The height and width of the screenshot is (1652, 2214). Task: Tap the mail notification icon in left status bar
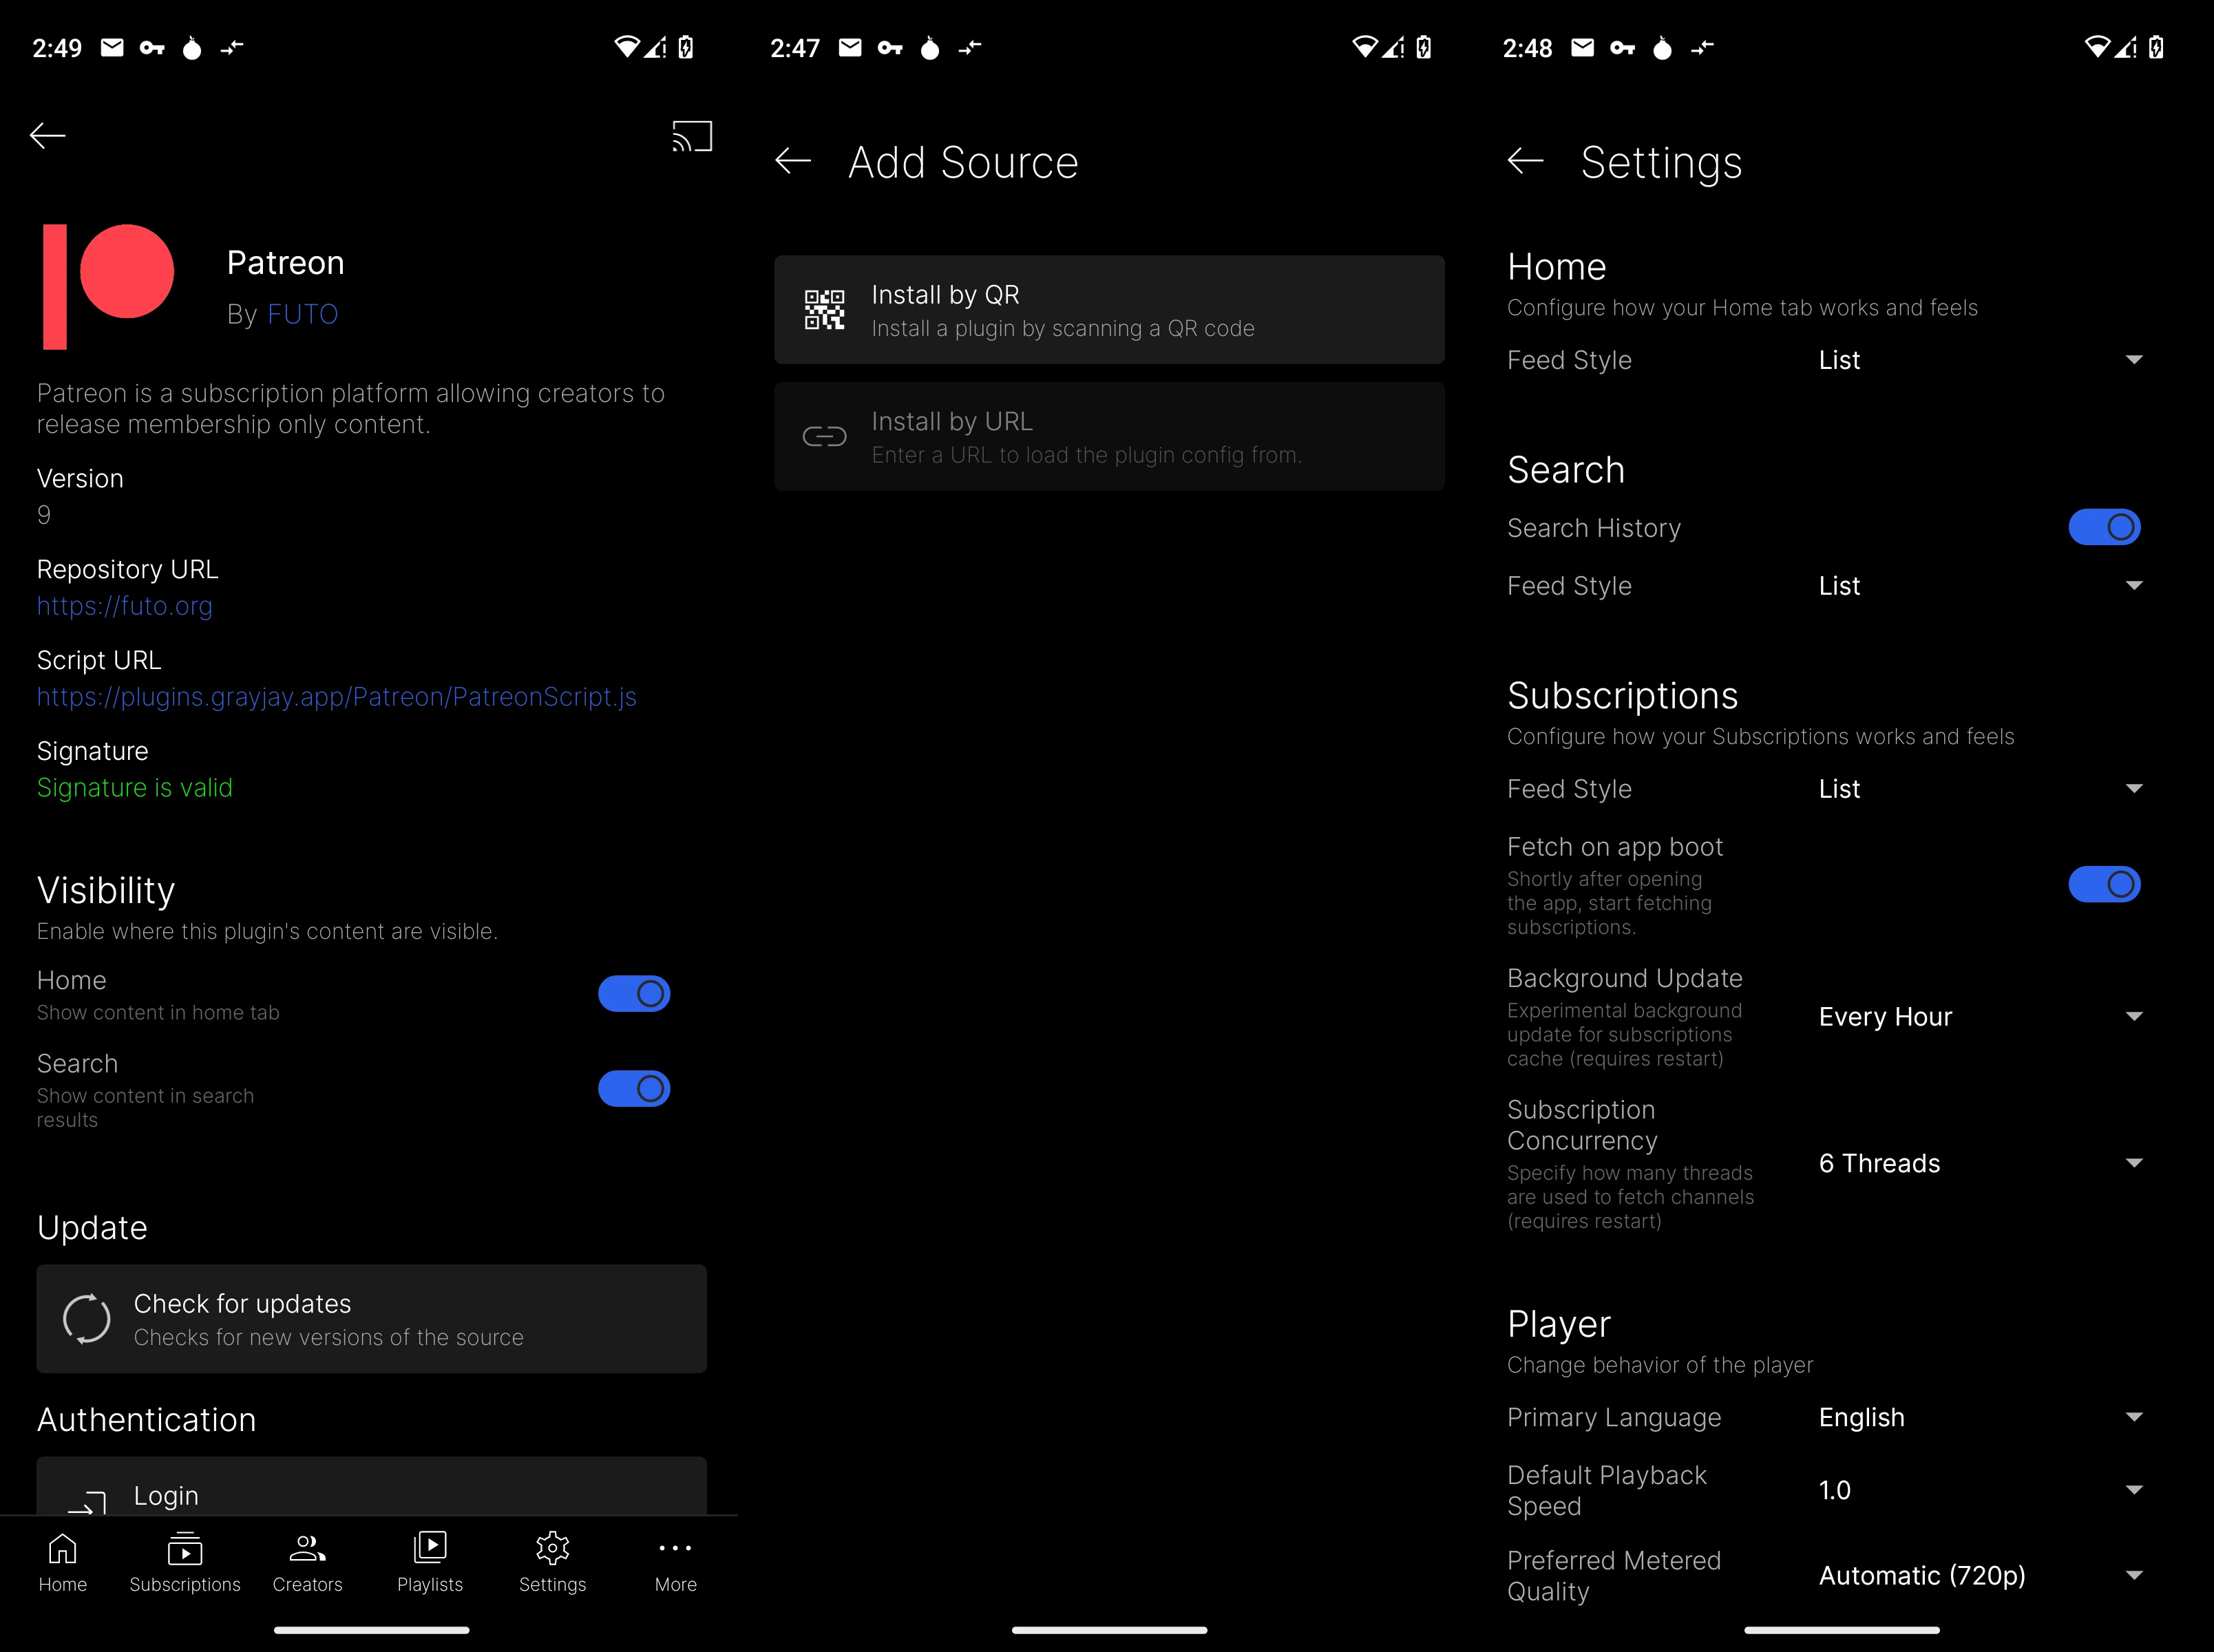(x=112, y=47)
